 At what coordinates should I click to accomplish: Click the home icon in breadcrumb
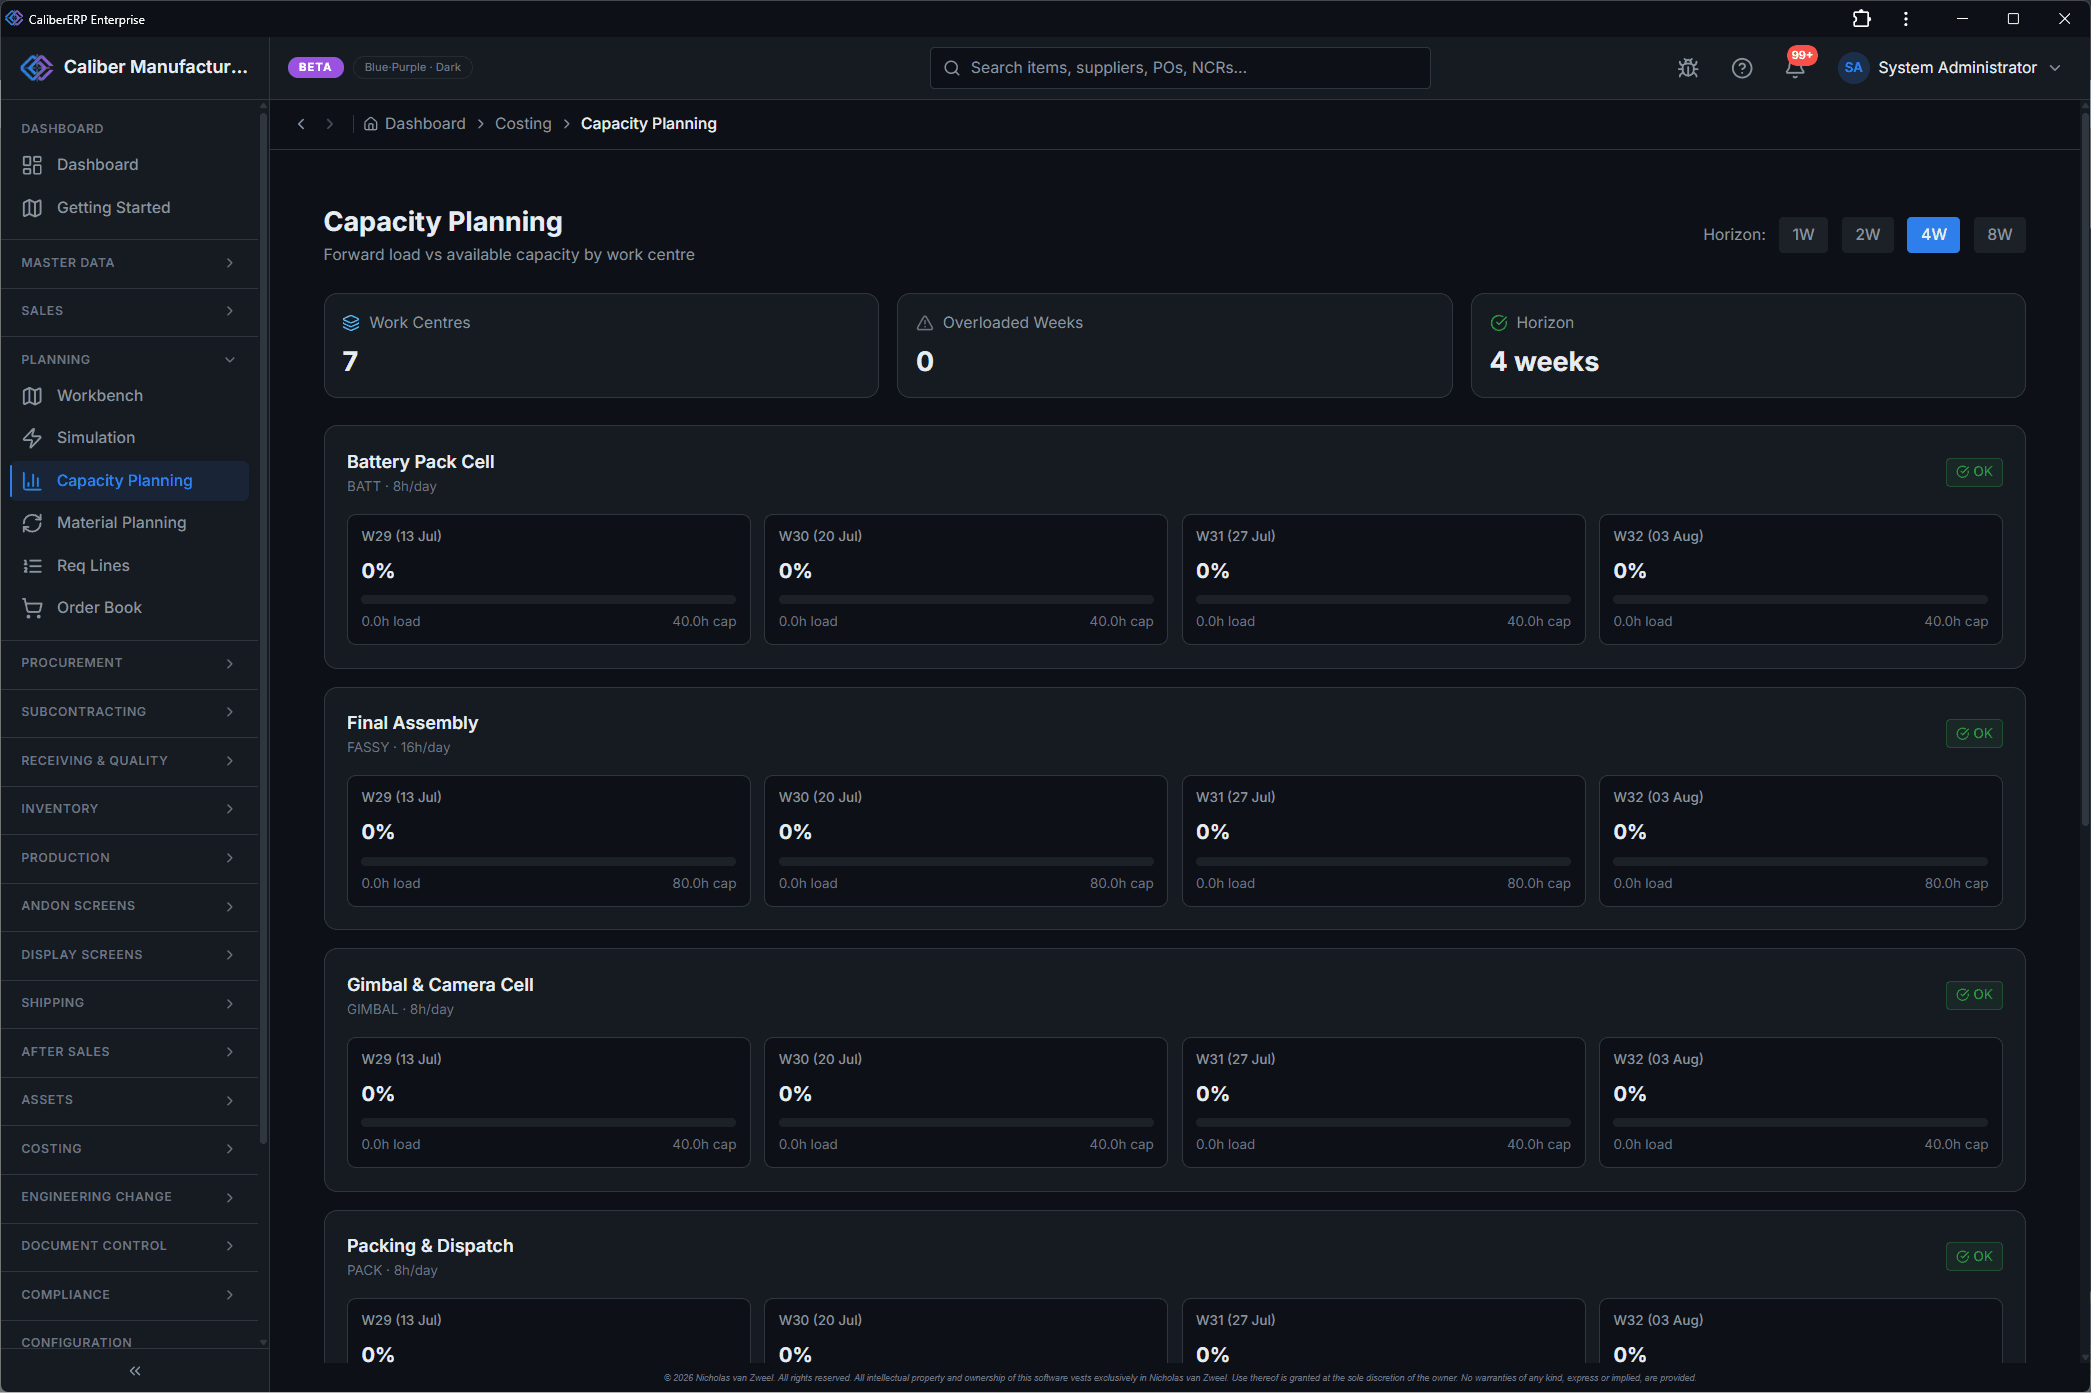point(370,124)
